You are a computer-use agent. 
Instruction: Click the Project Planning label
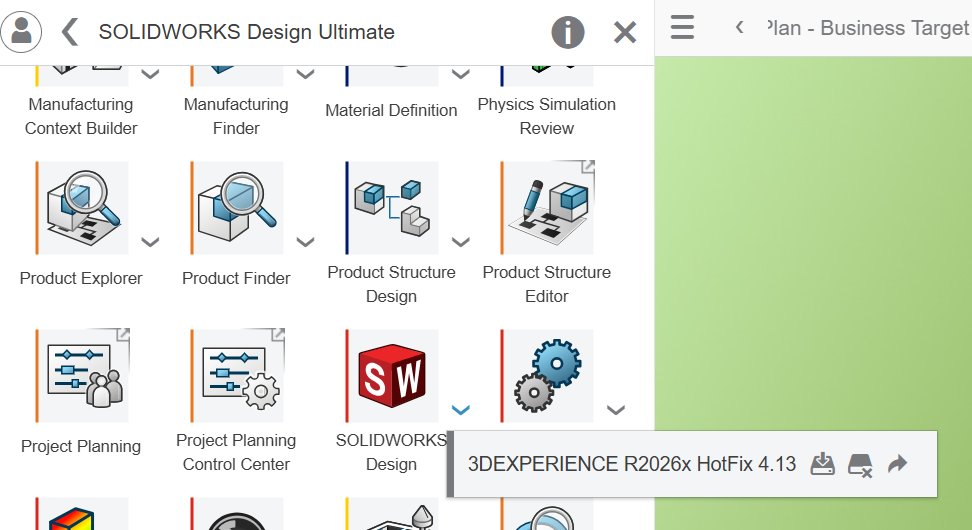tap(81, 446)
